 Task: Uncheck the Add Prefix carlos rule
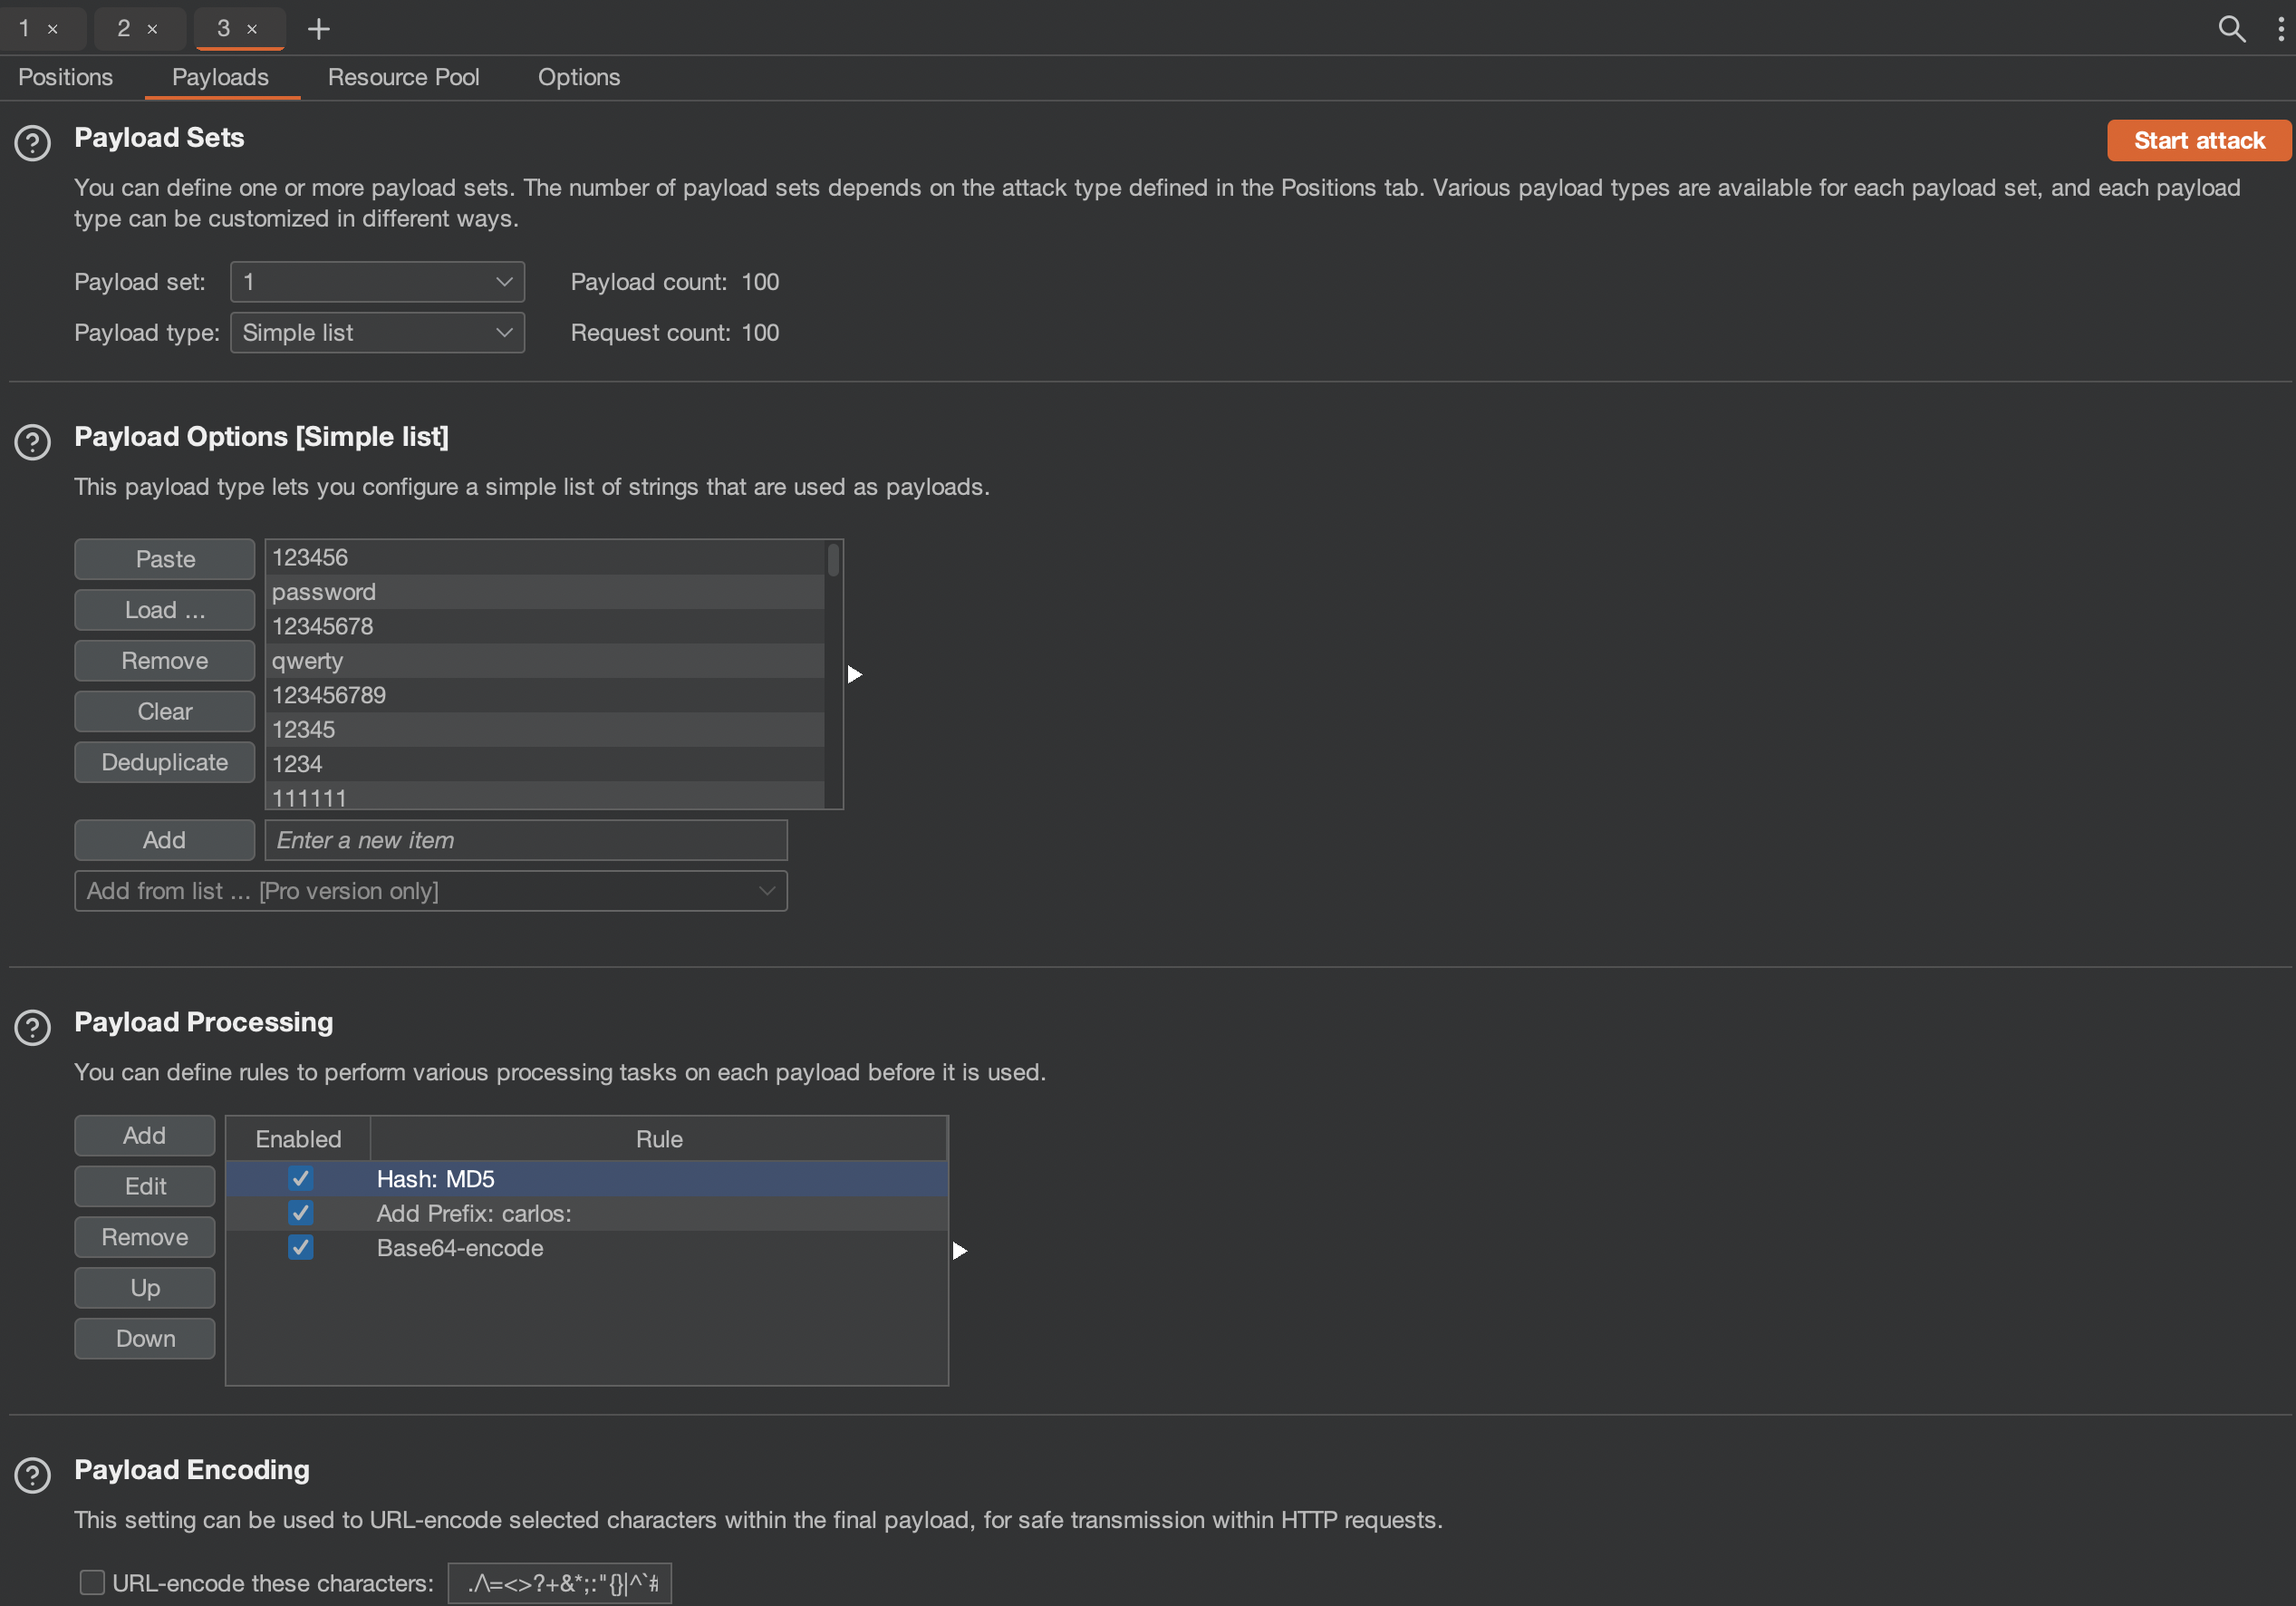[x=300, y=1213]
